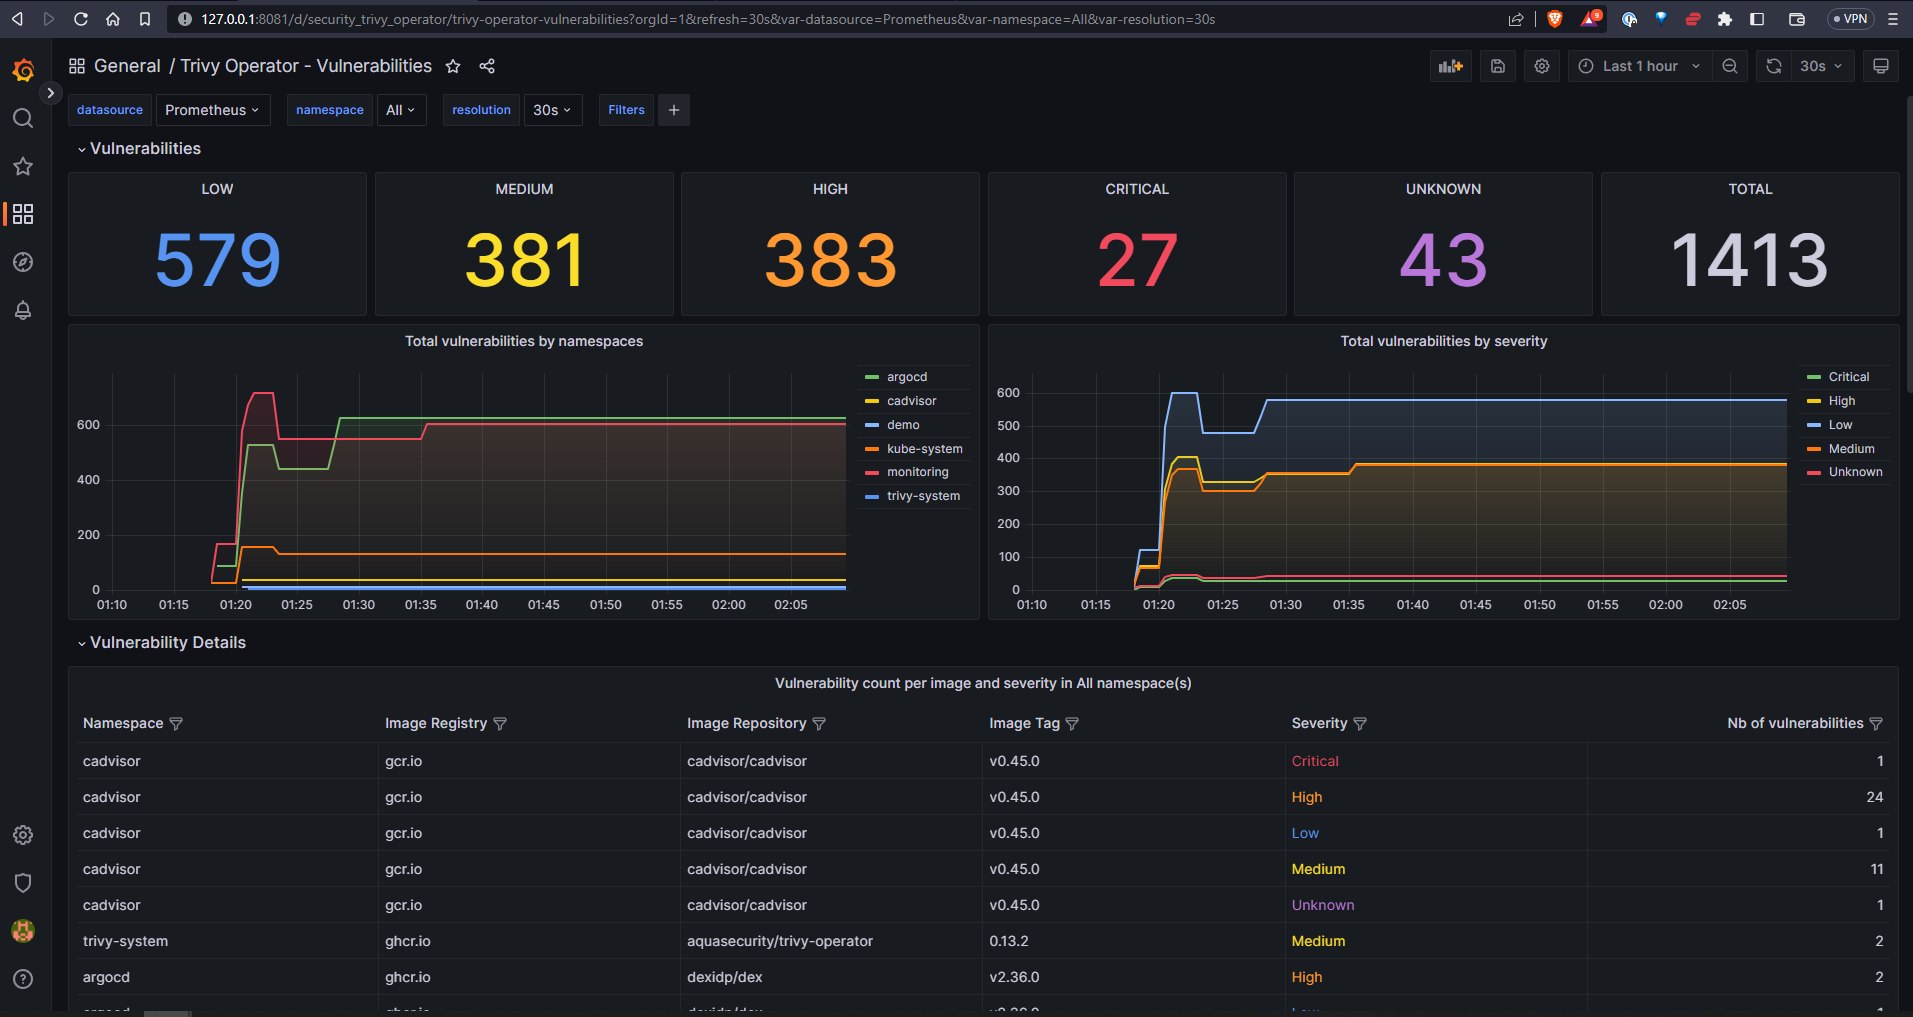Filter the Namespace column
Image resolution: width=1913 pixels, height=1017 pixels.
tap(176, 723)
